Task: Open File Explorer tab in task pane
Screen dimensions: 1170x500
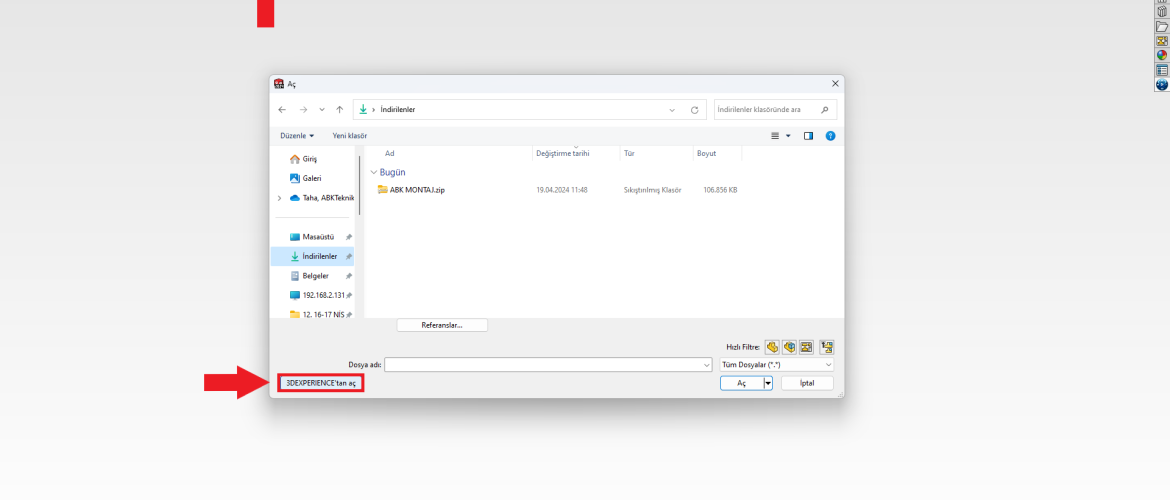Action: point(1162,26)
